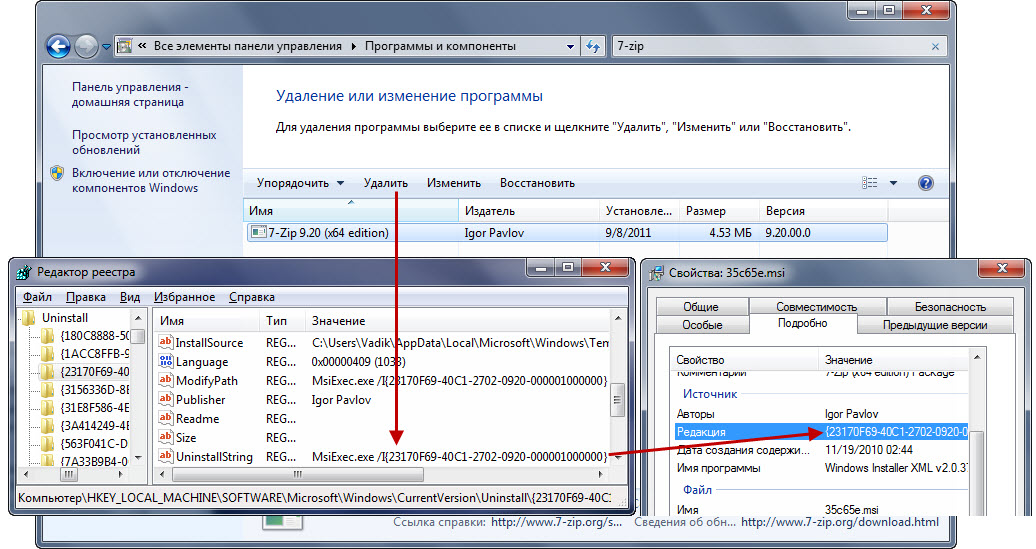Image resolution: width=1036 pixels, height=549 pixels.
Task: Select registry key '{31E8F586-4E'
Action: [94, 408]
